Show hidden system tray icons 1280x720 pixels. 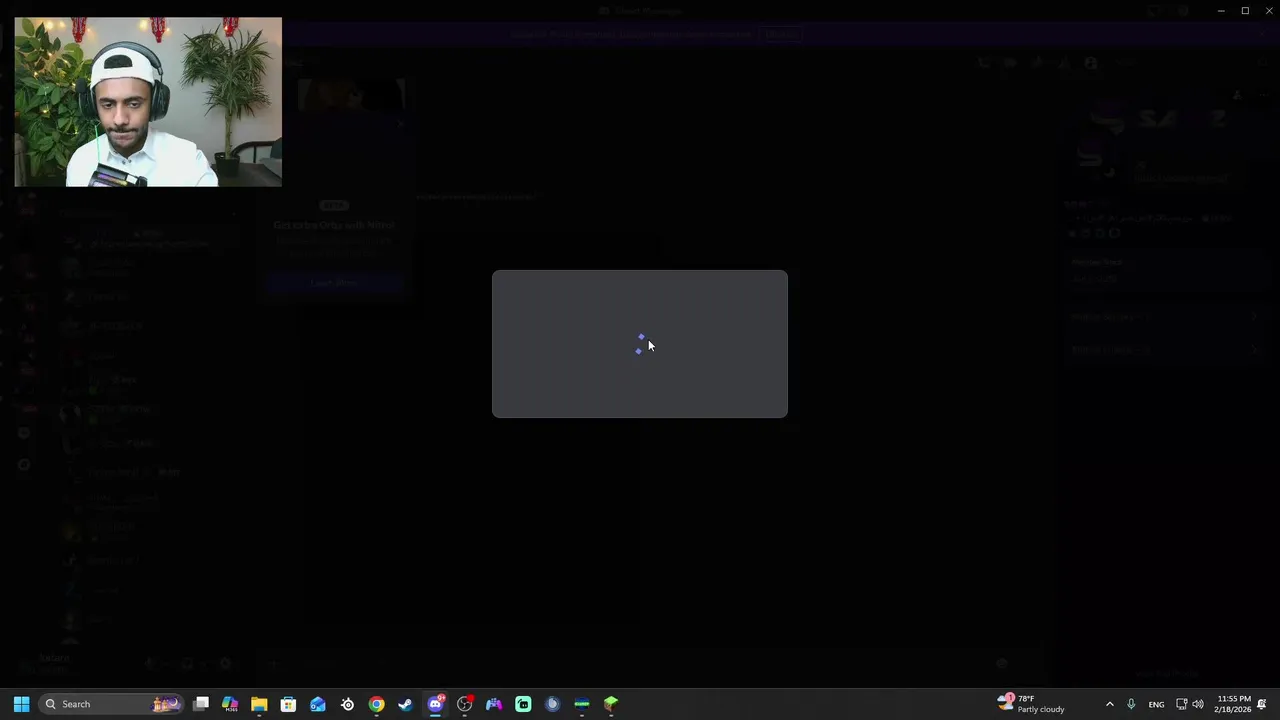pos(1109,704)
